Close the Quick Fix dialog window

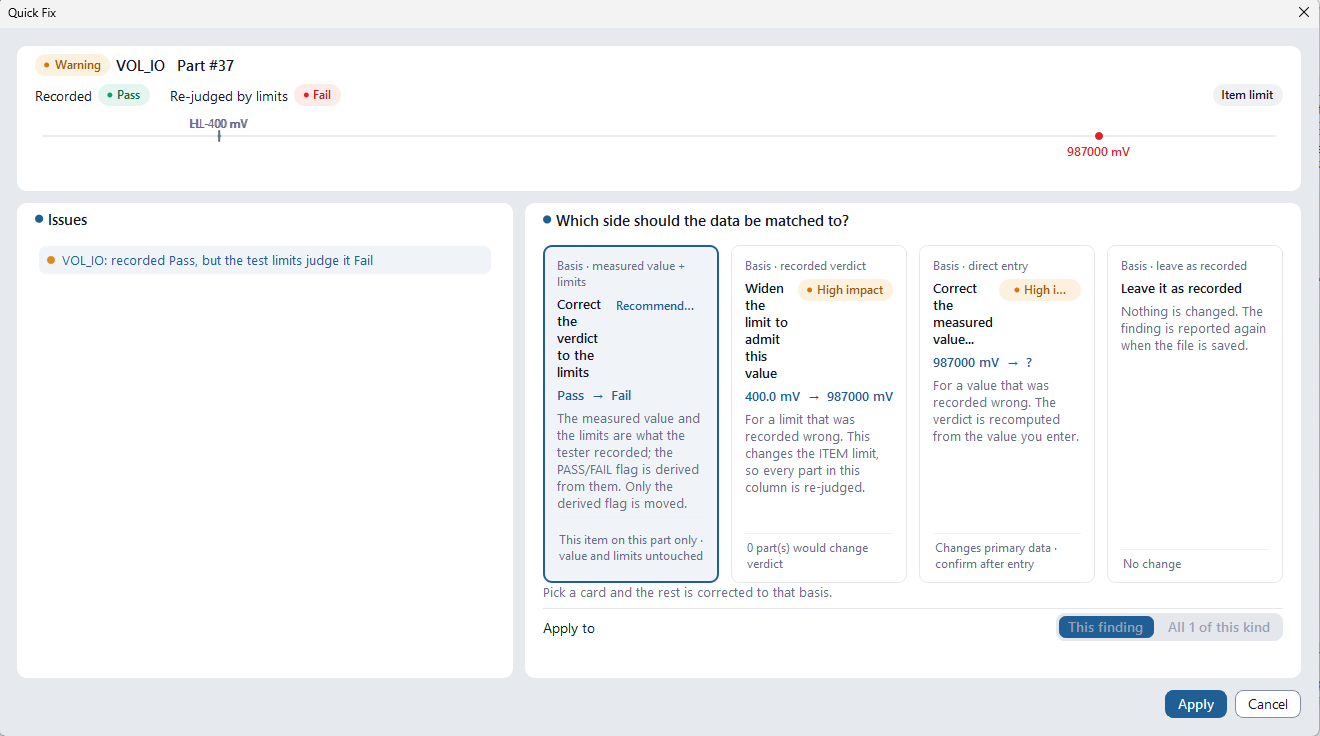click(1303, 13)
